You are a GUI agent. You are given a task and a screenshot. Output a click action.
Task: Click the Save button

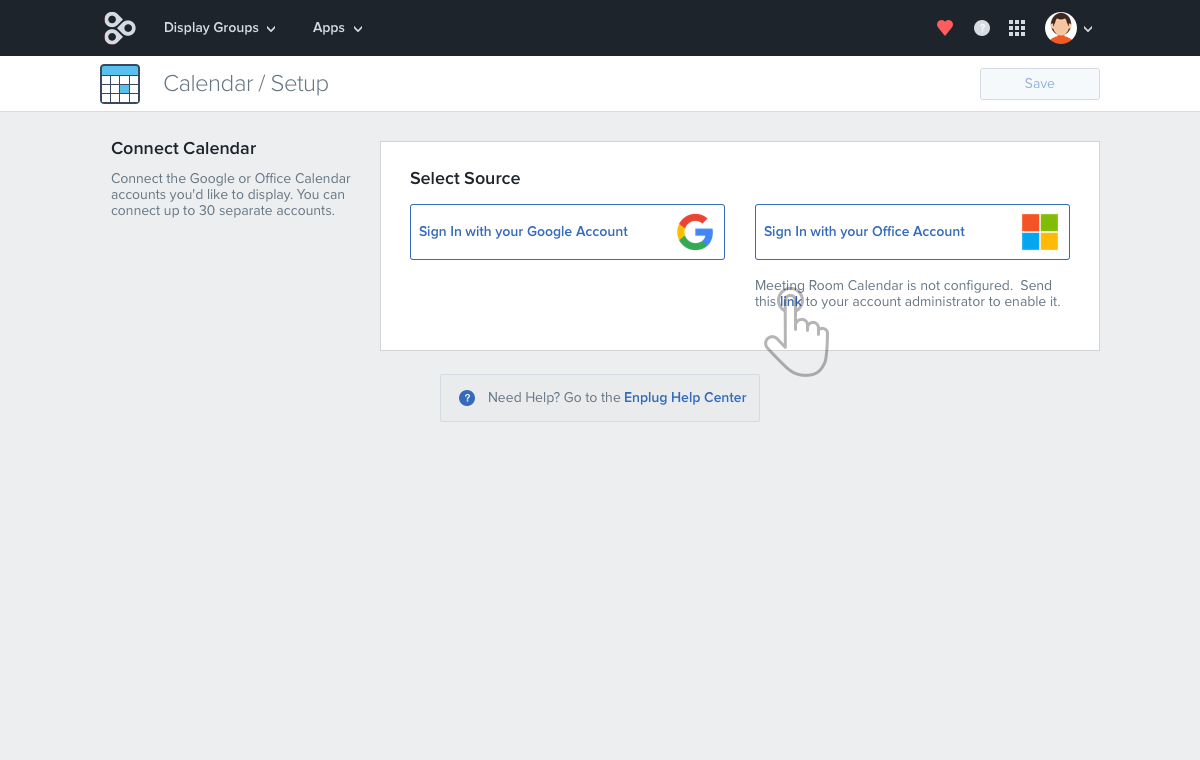pyautogui.click(x=1040, y=84)
